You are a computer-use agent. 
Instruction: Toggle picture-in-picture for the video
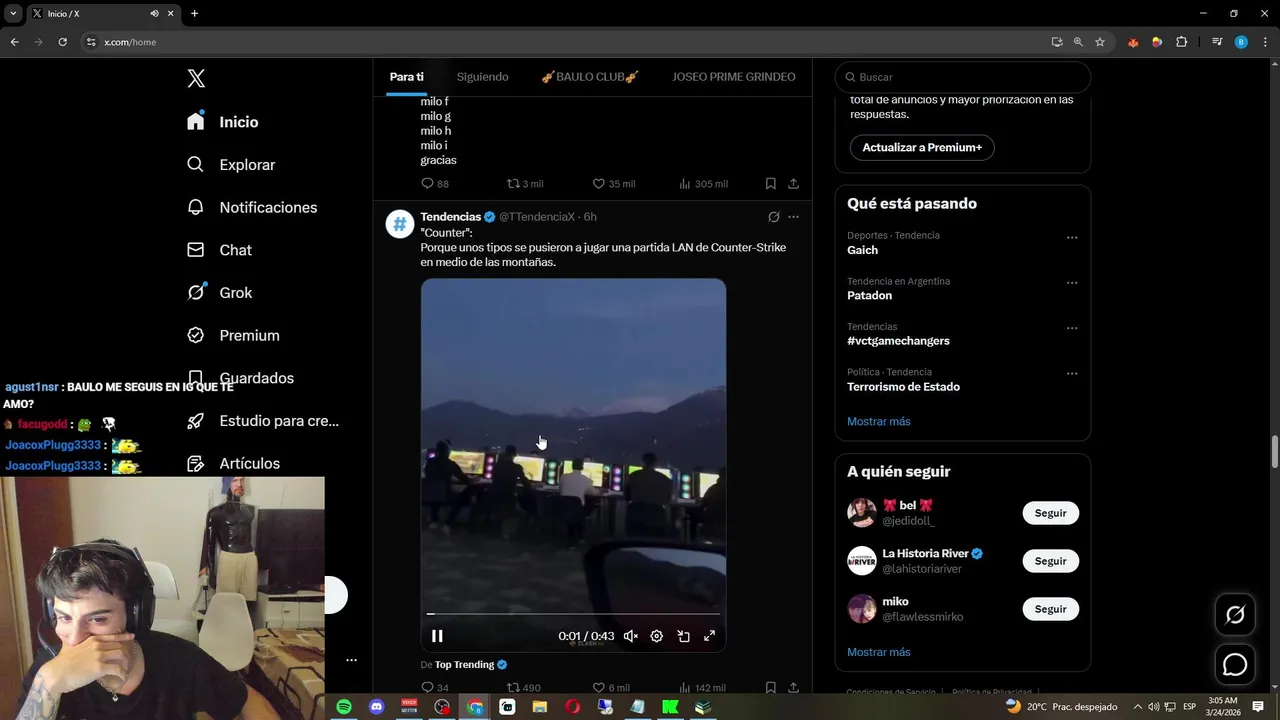(x=683, y=636)
